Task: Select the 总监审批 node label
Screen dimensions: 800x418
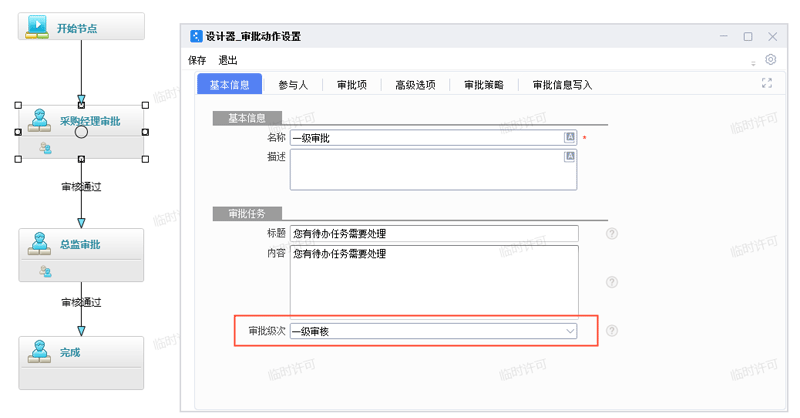Action: [x=80, y=244]
